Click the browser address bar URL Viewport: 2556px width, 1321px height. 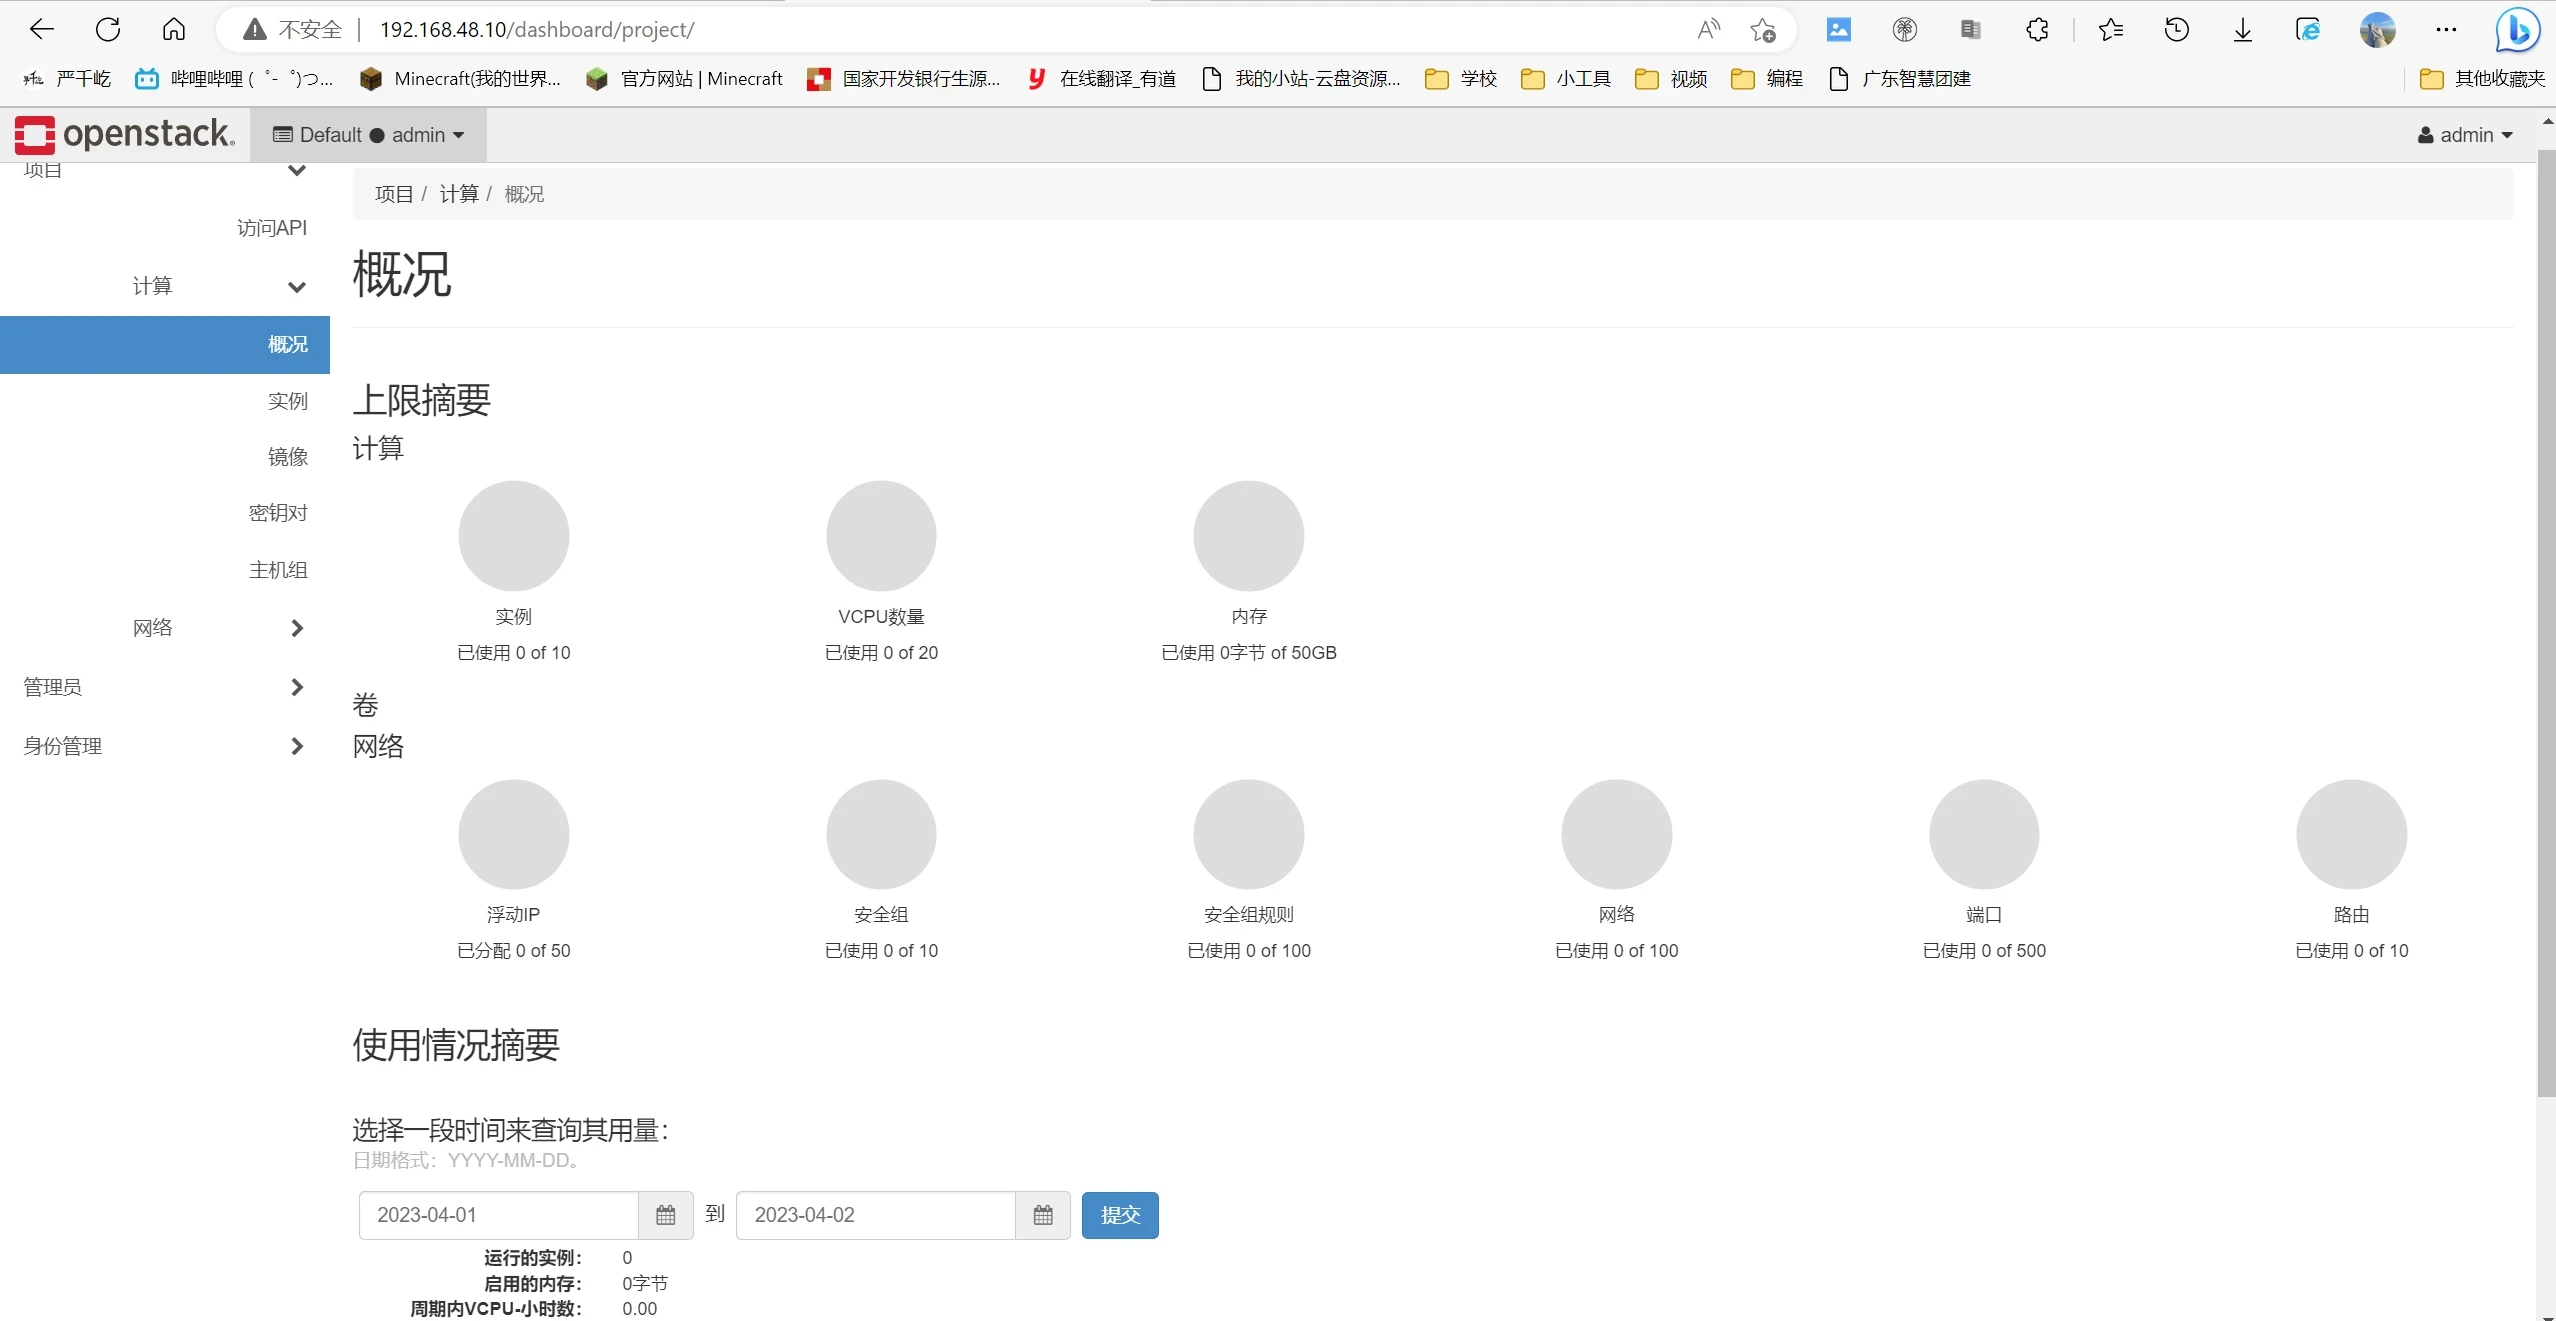[537, 30]
